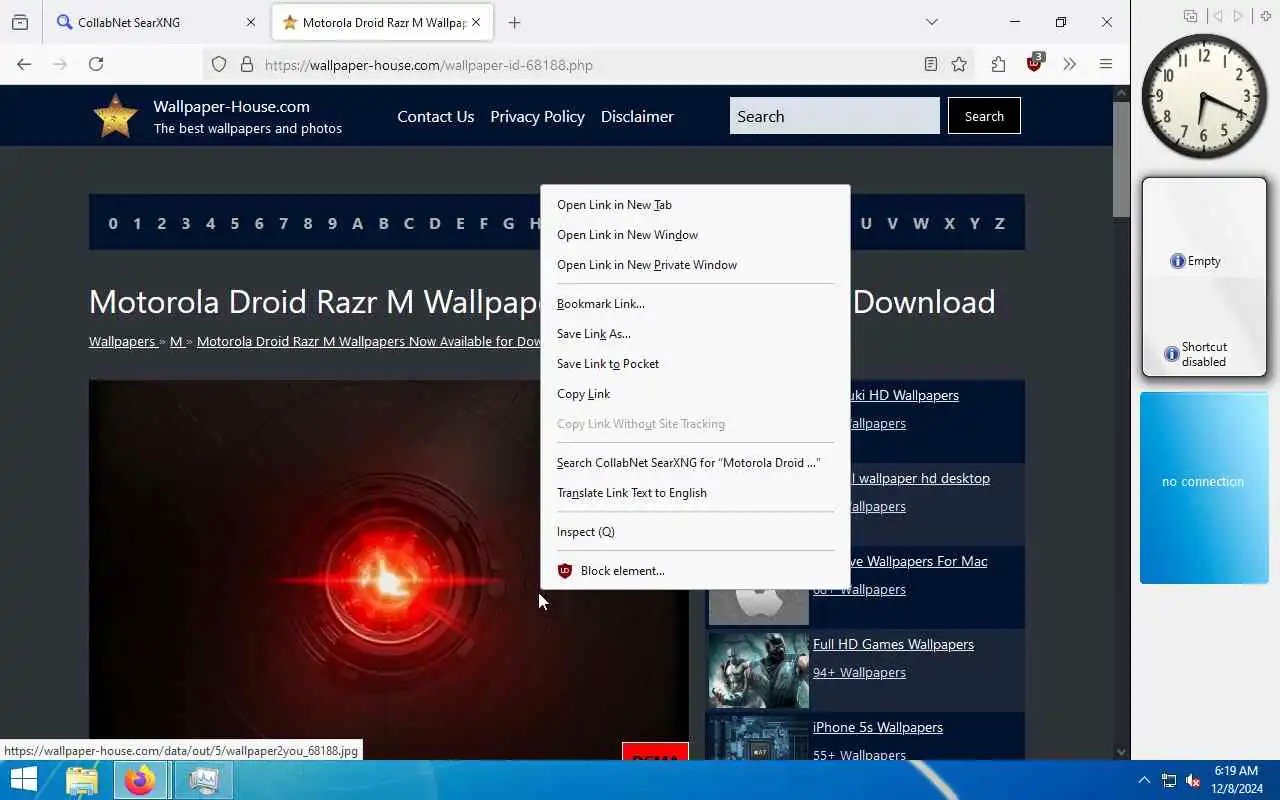Click the third pinned taskbar application icon
This screenshot has height=800, width=1280.
(x=204, y=780)
